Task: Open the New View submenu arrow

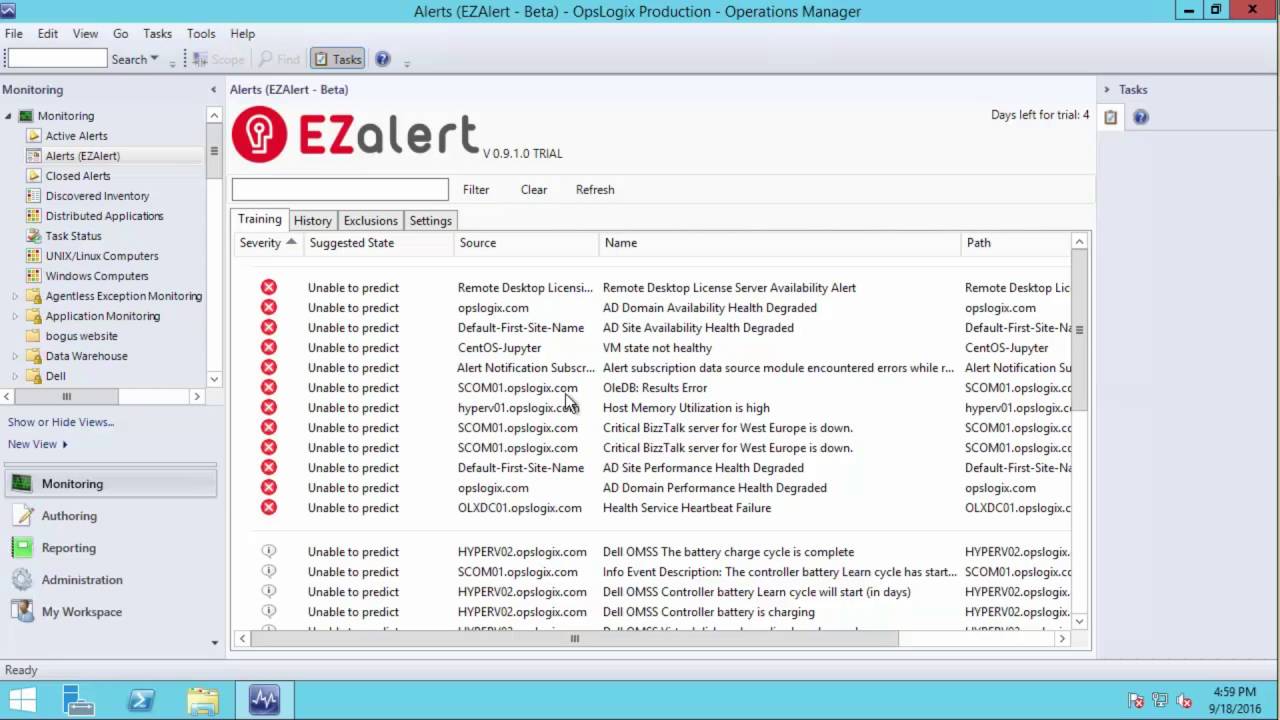Action: click(65, 444)
